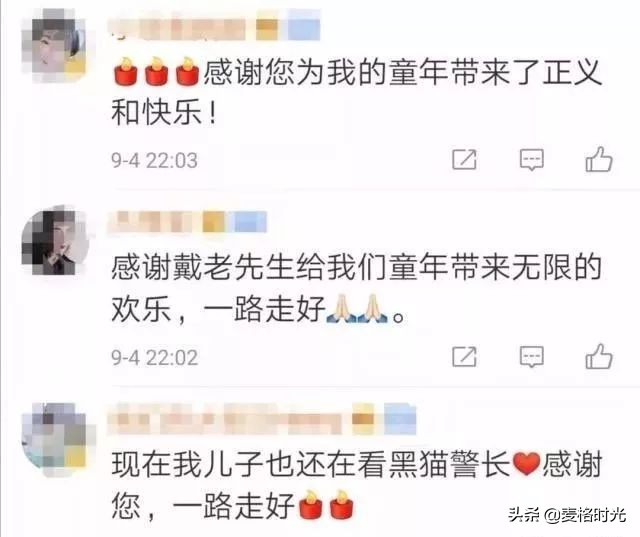
Task: Tap blue badge beside first username
Action: (x=304, y=27)
